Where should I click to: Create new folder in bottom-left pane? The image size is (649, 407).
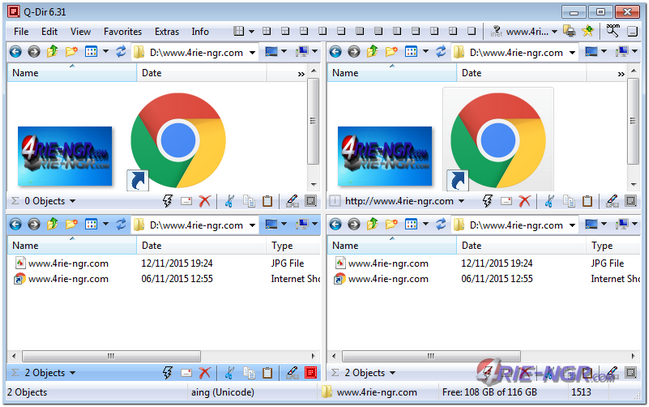(x=71, y=224)
